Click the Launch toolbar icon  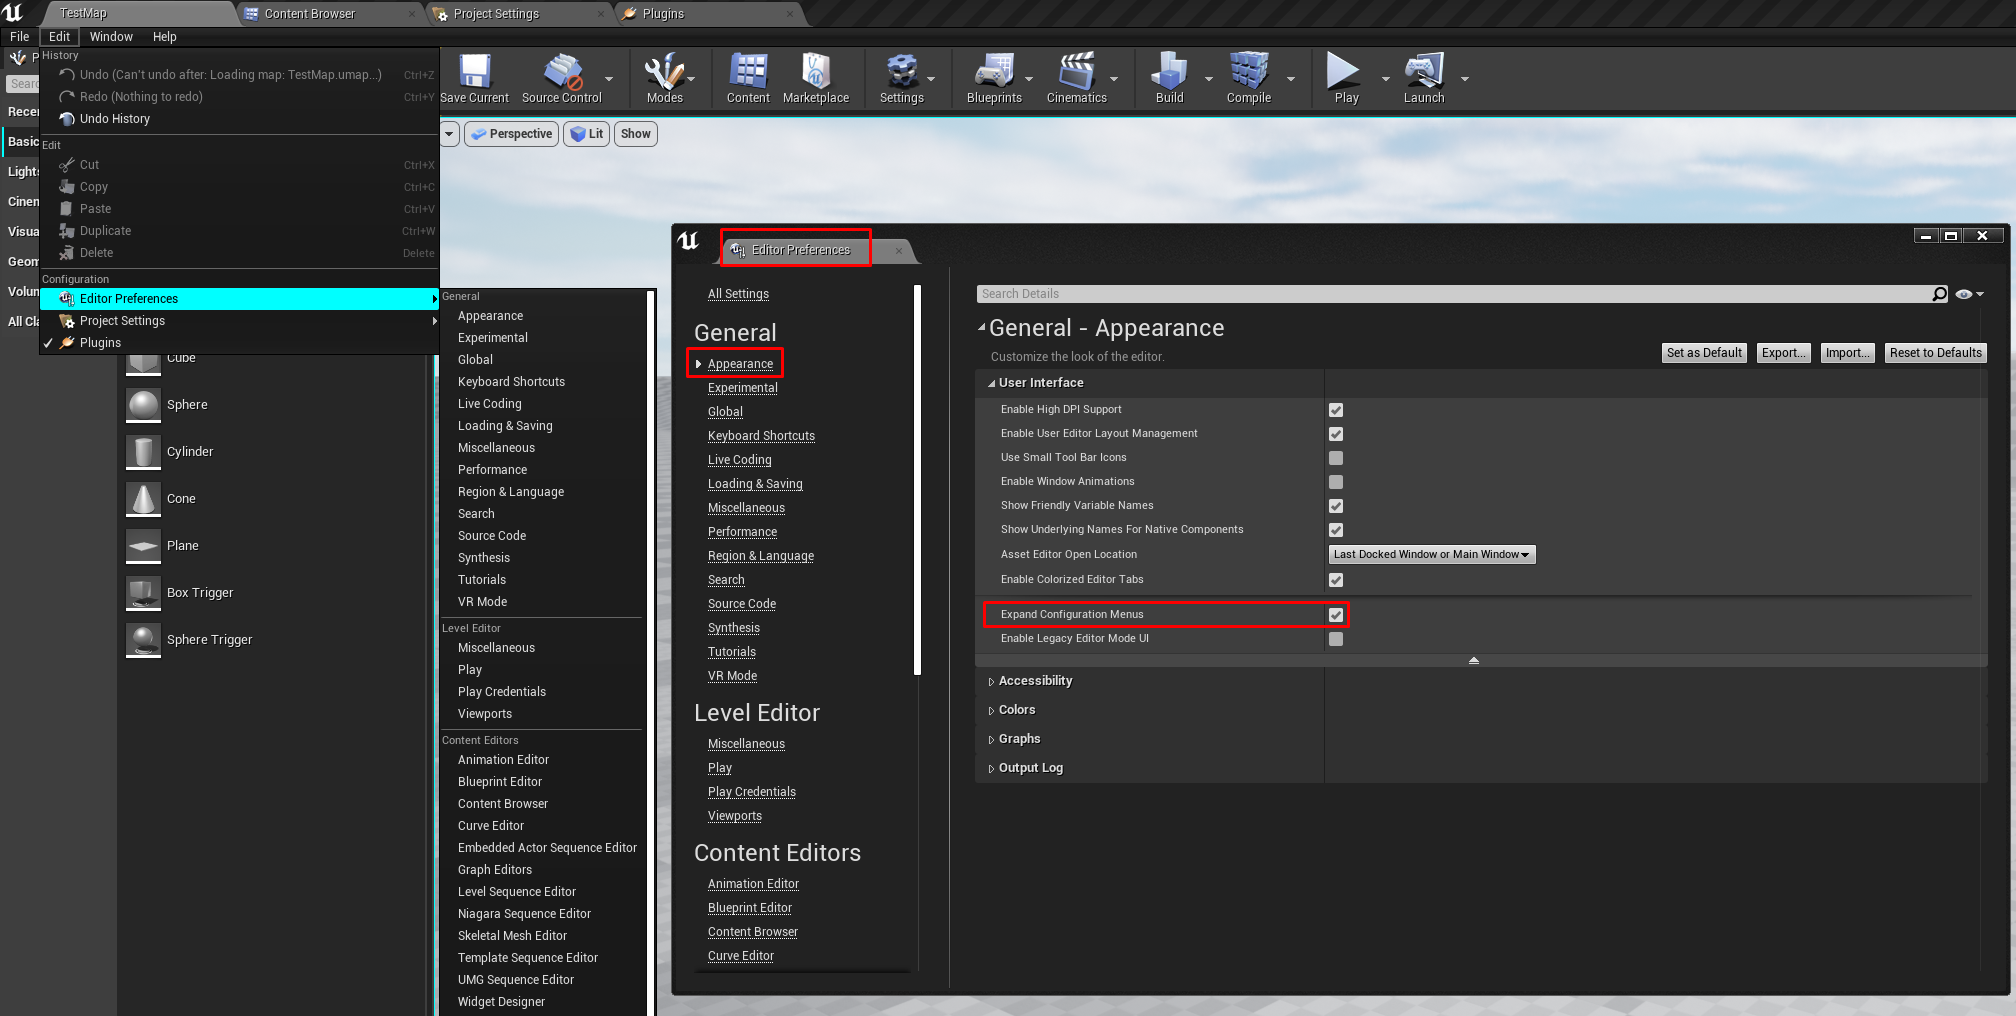click(1424, 72)
